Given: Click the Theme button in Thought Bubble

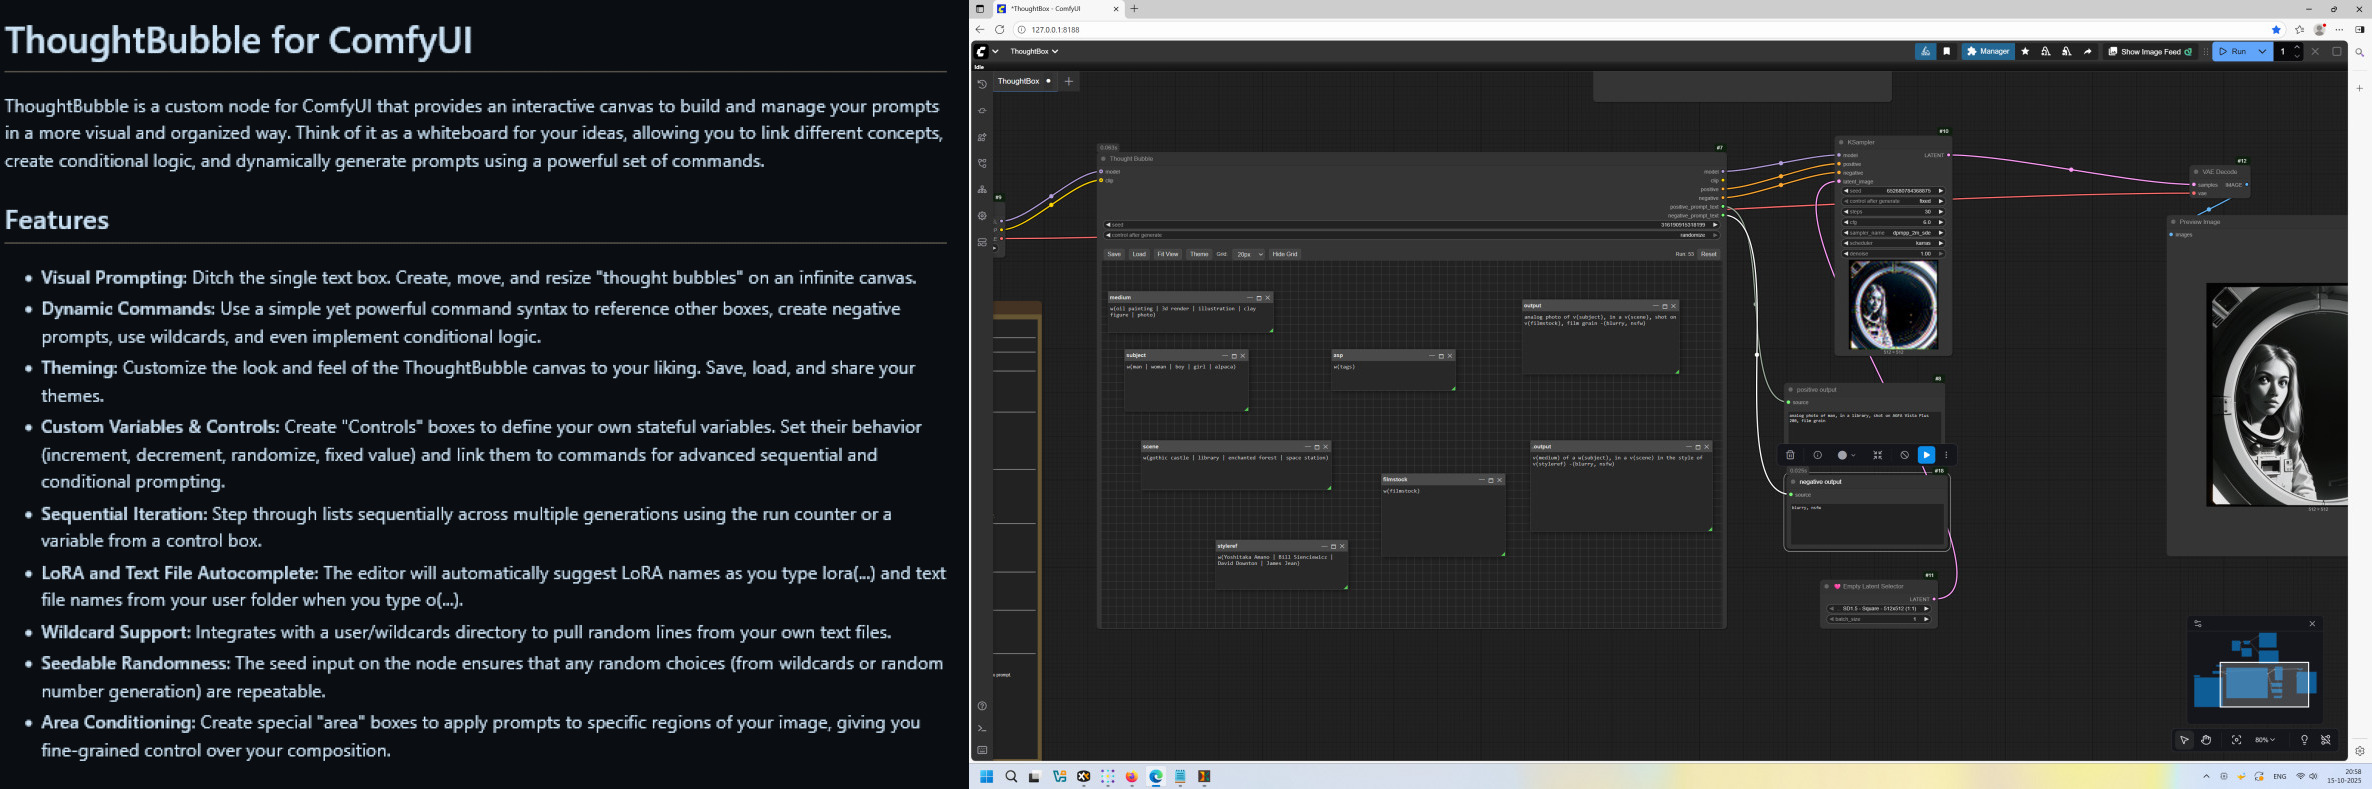Looking at the screenshot, I should (1199, 254).
